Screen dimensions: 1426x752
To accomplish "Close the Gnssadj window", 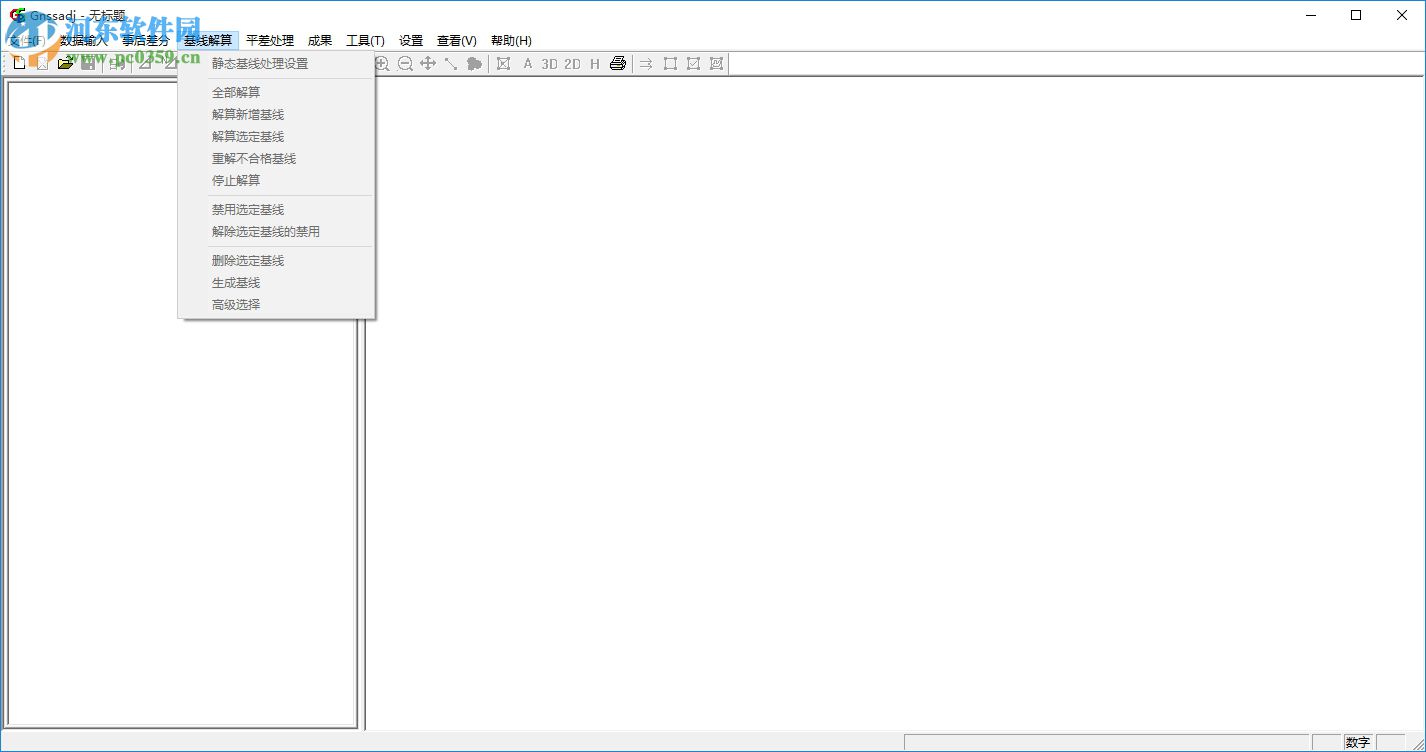I will click(1402, 15).
